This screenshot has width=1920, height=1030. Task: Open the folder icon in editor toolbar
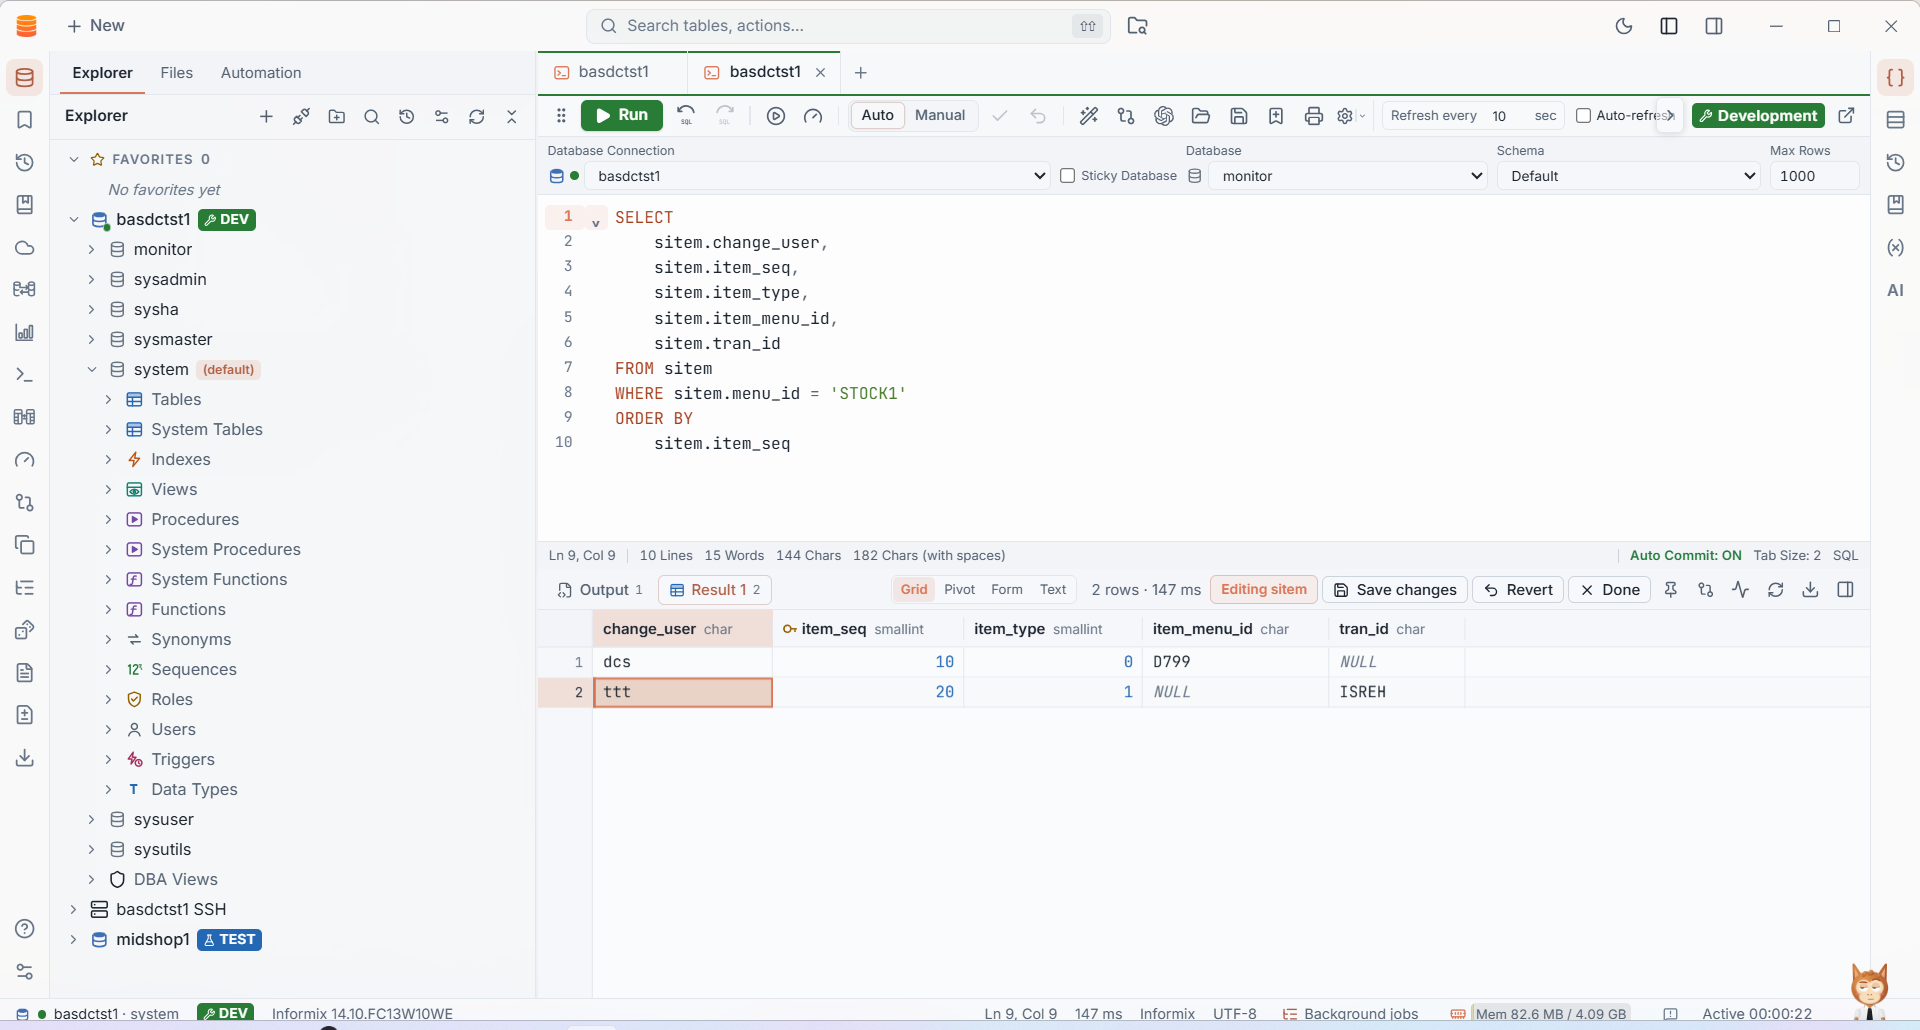pyautogui.click(x=1201, y=116)
